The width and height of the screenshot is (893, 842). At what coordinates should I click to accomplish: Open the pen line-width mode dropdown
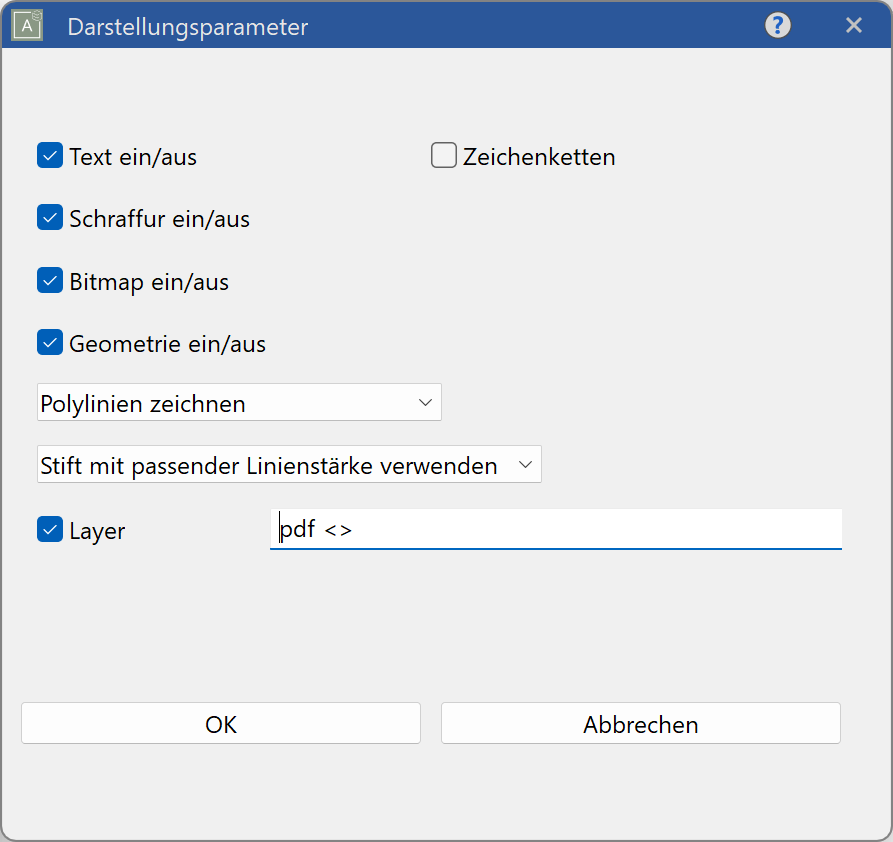(288, 464)
